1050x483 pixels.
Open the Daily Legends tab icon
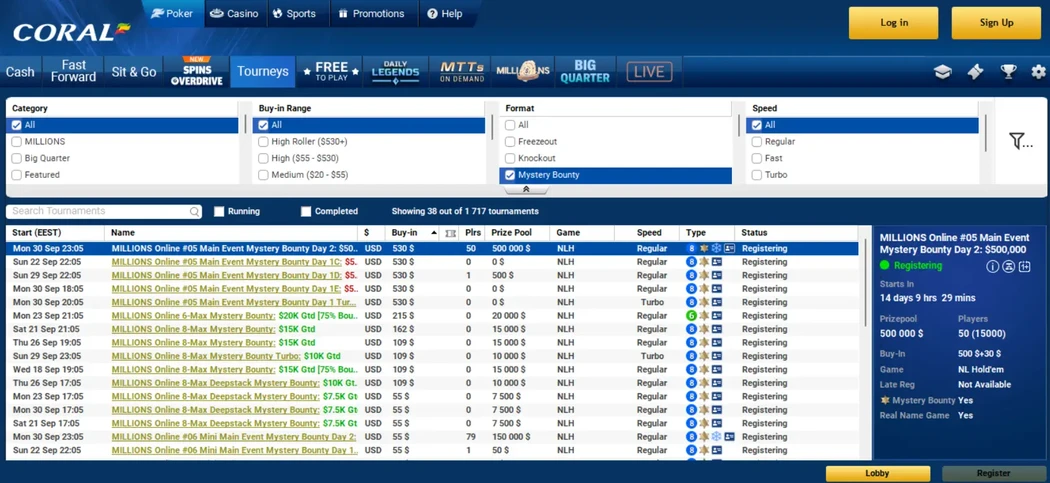pyautogui.click(x=395, y=72)
